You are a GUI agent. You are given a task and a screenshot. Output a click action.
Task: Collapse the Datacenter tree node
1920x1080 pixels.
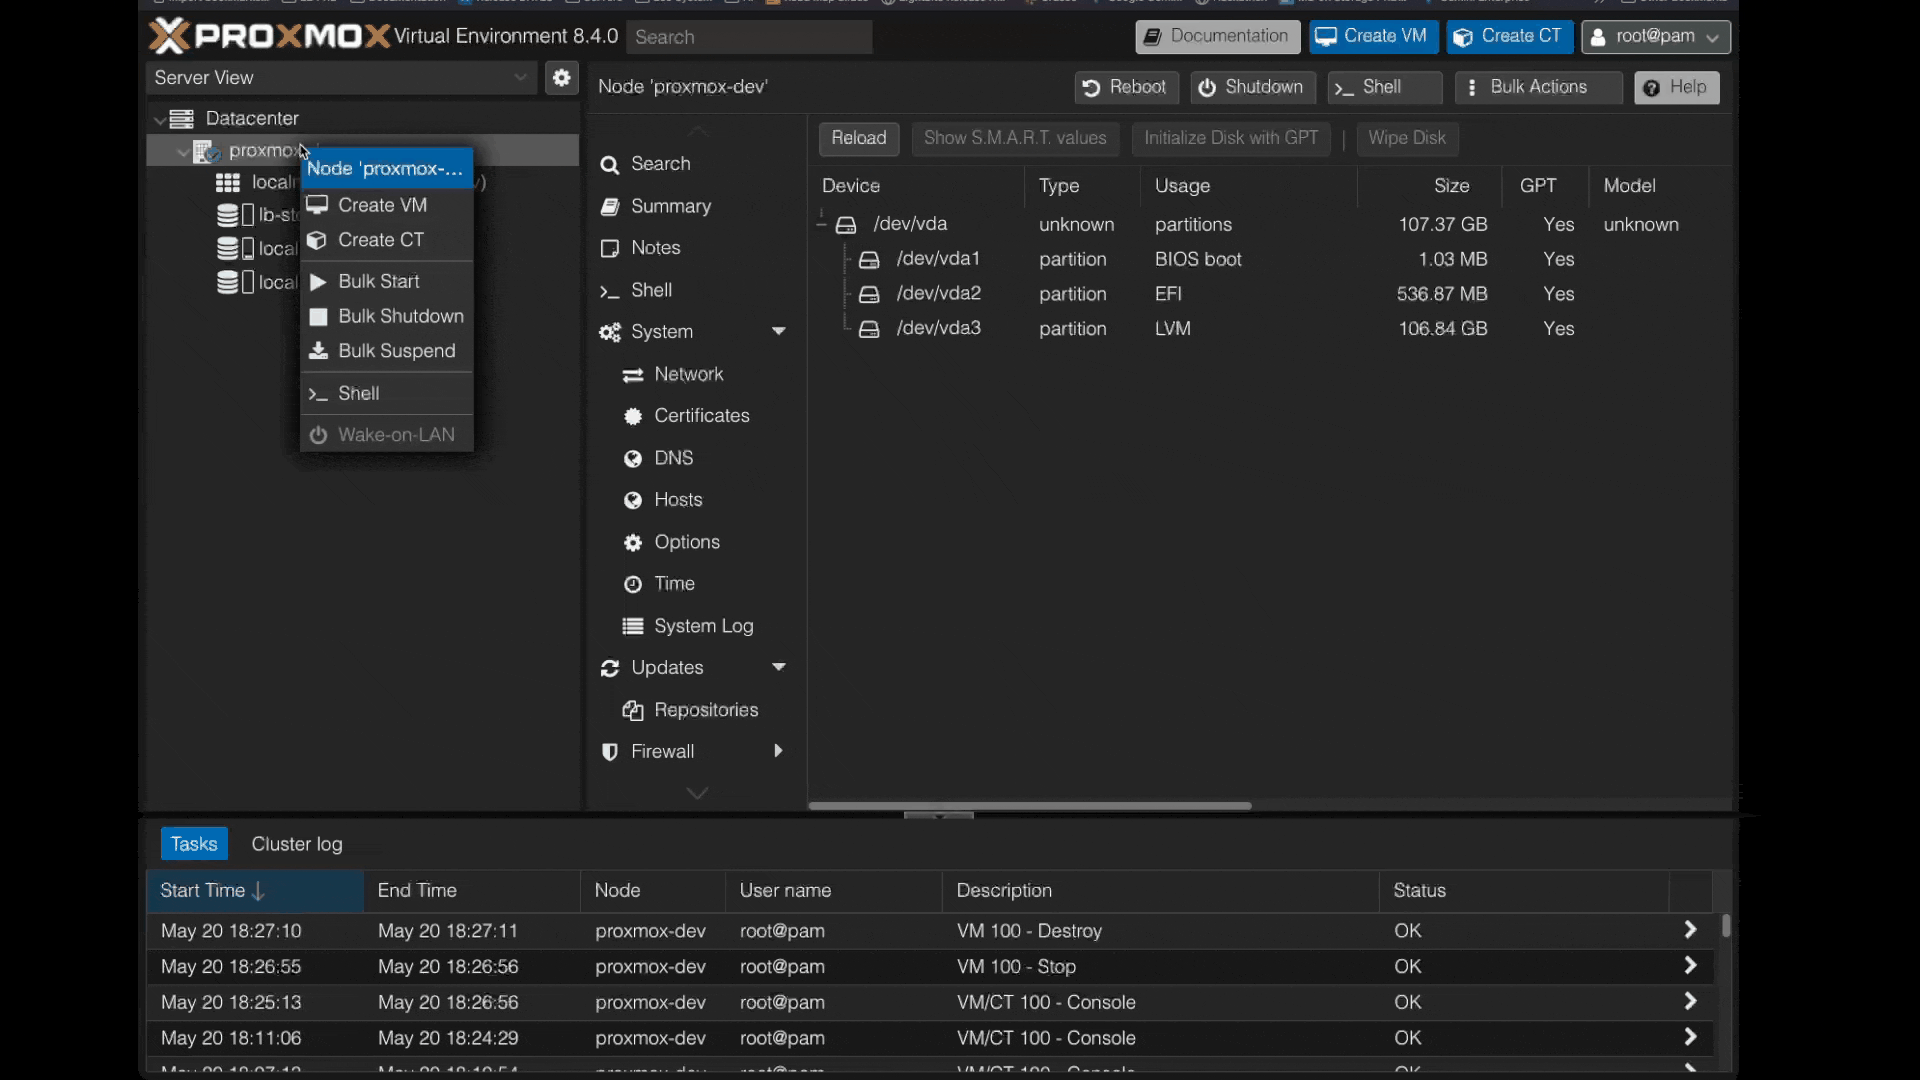click(159, 120)
